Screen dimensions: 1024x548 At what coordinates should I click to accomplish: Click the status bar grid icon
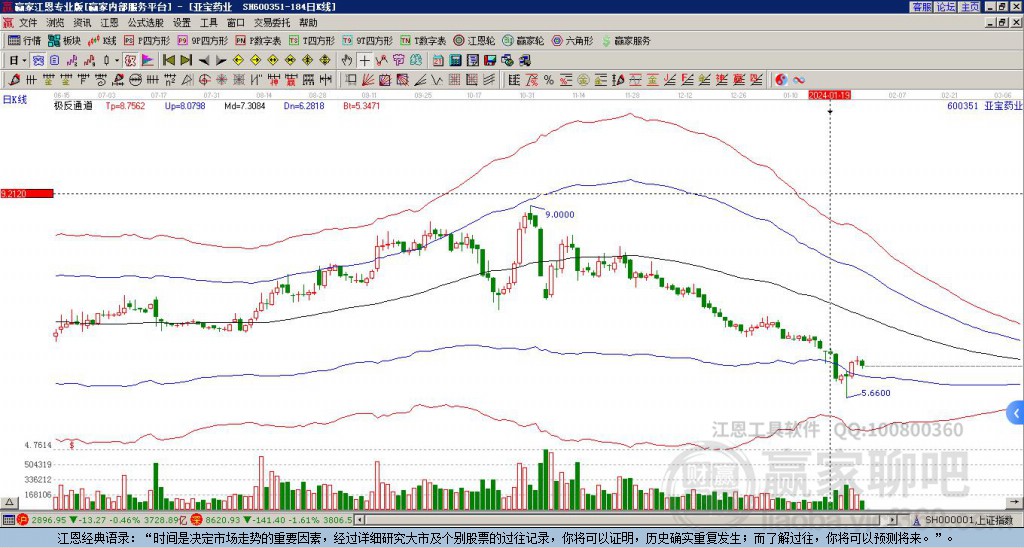pos(8,520)
